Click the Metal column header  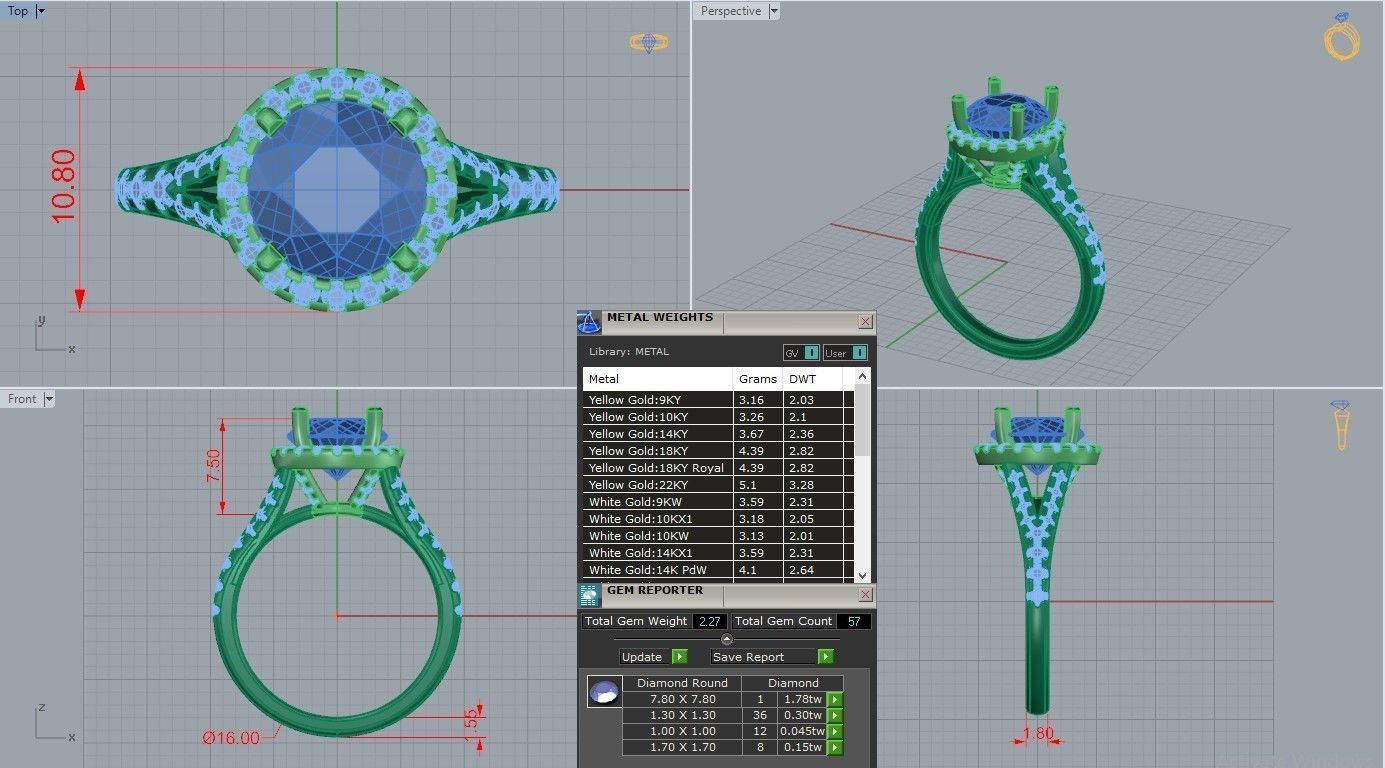(x=658, y=379)
